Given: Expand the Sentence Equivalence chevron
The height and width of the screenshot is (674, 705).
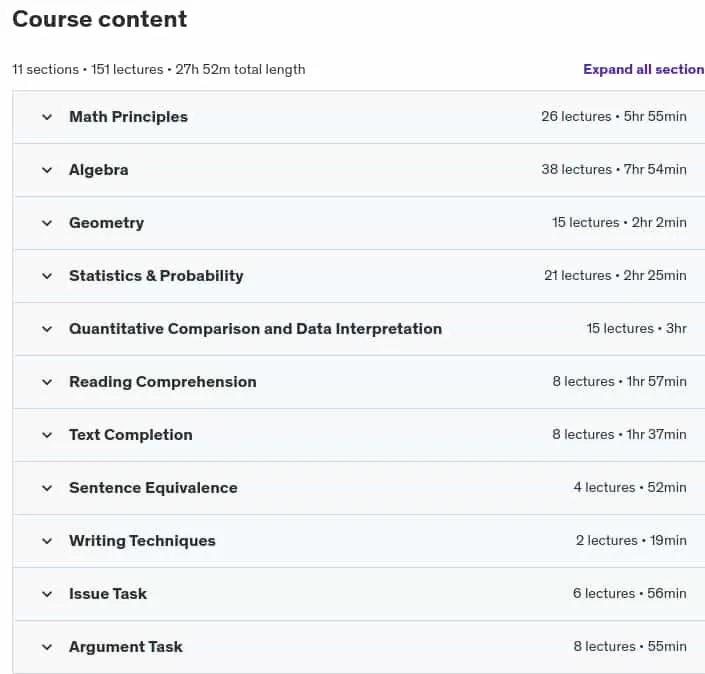Looking at the screenshot, I should pos(47,488).
